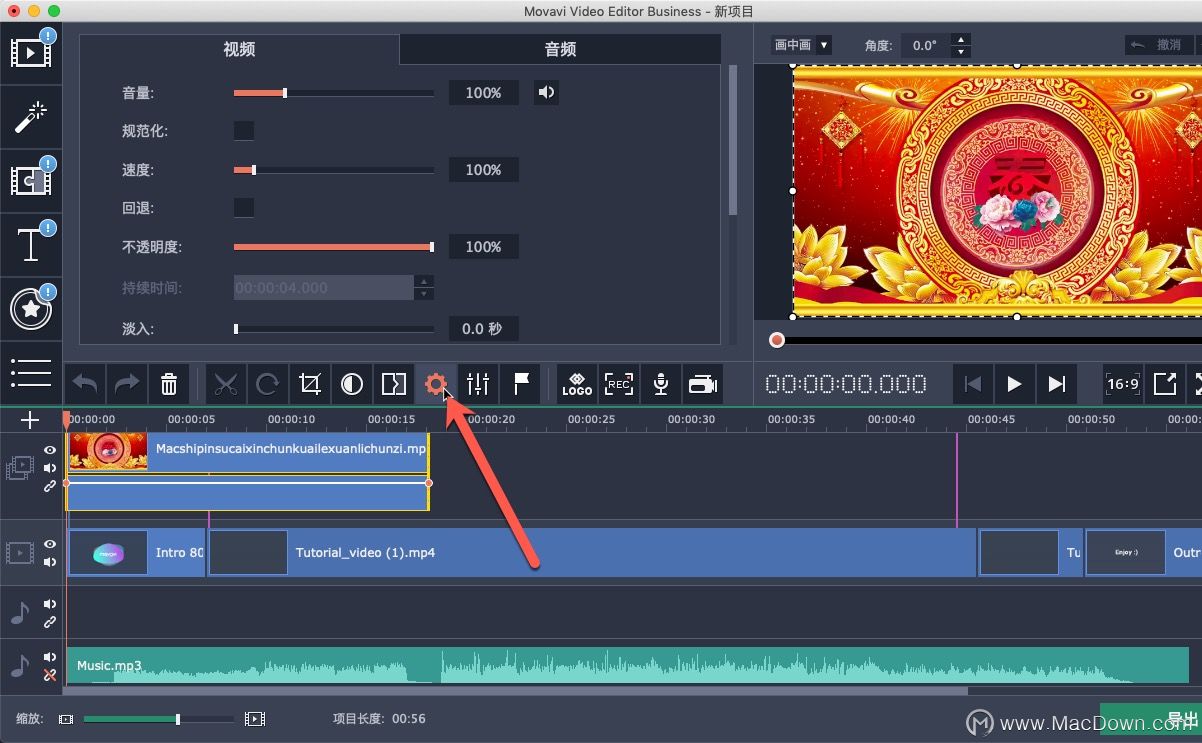Adjust the 不透明度 opacity slider
Screen dimensions: 1202x743
(334, 247)
